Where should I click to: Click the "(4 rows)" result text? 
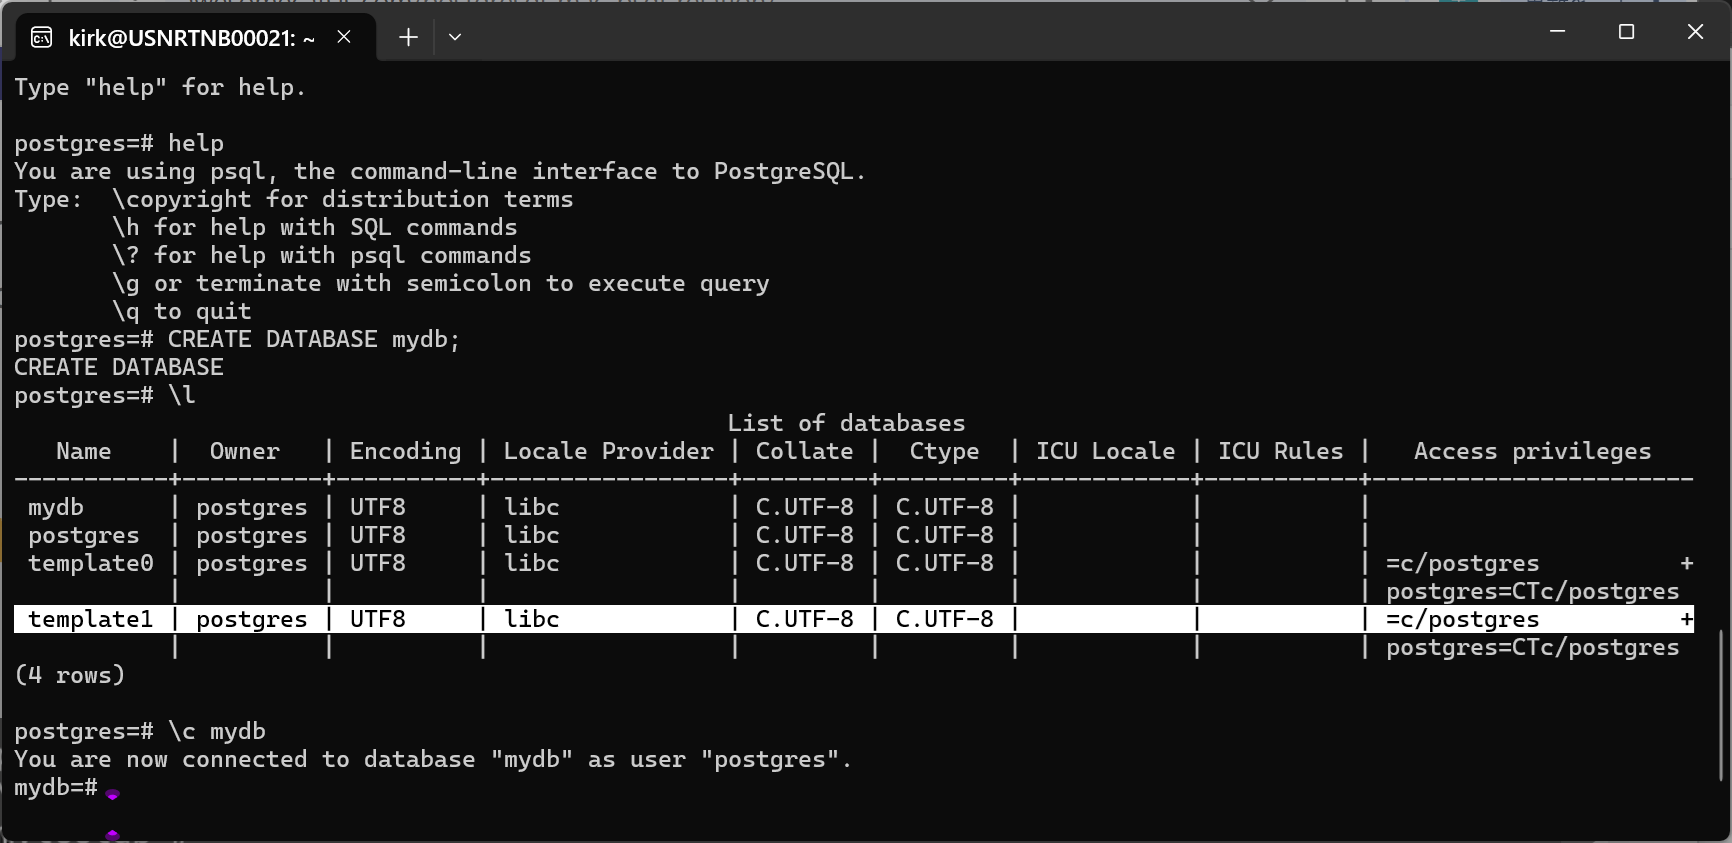[x=70, y=675]
